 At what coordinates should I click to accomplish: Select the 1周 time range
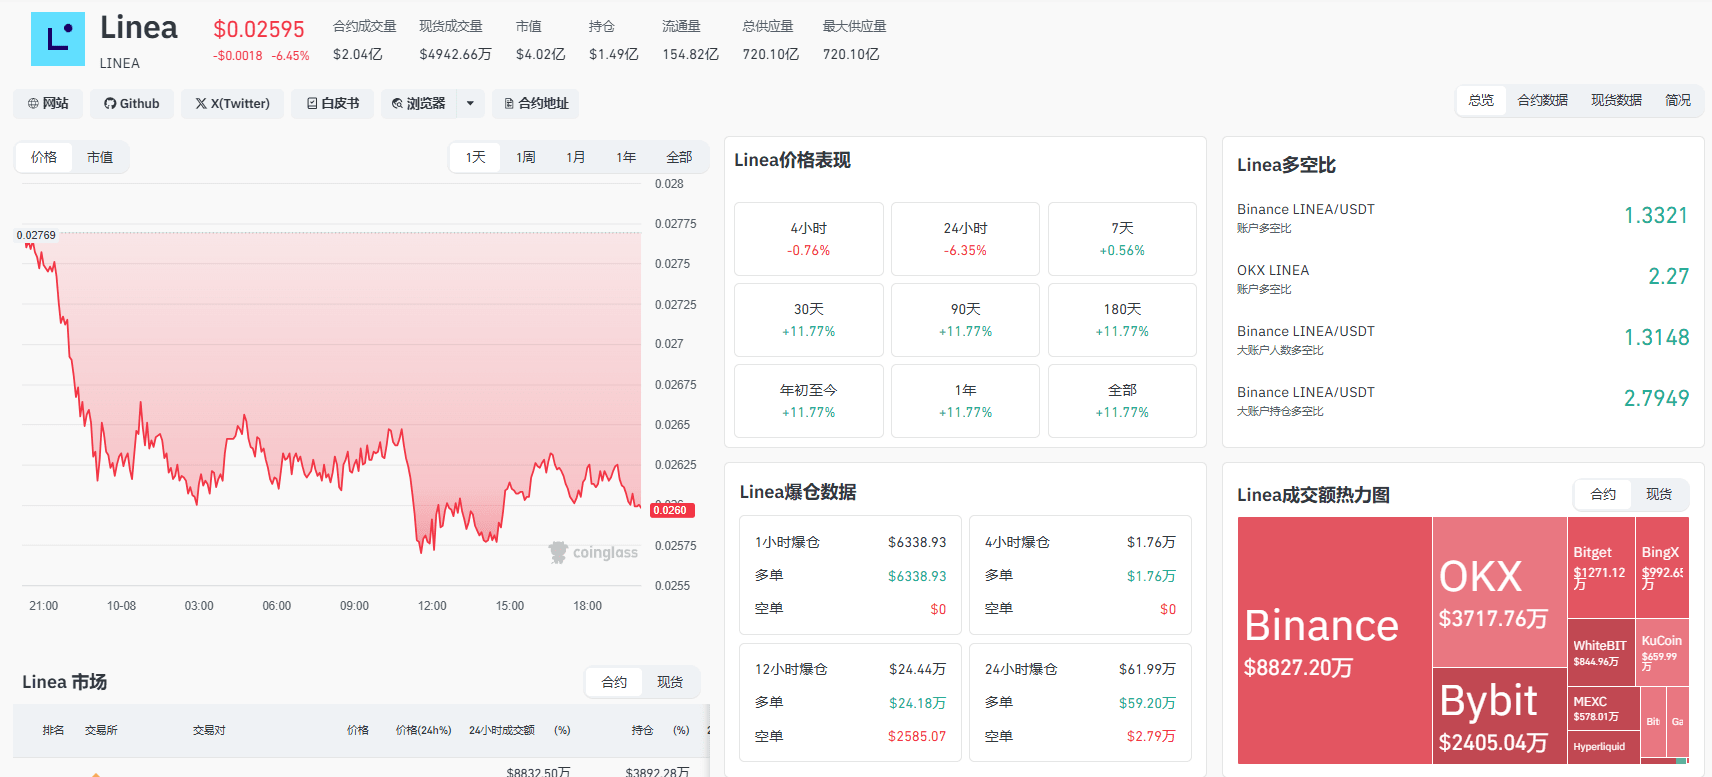(526, 157)
